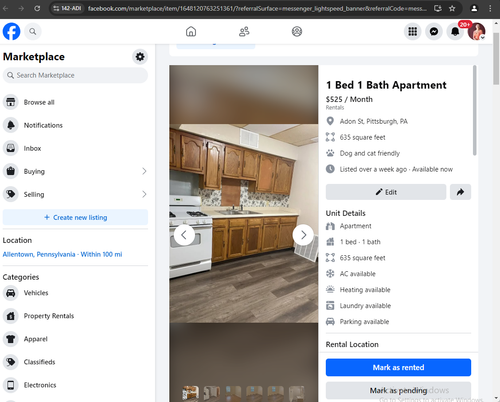This screenshot has height=402, width=500.
Task: Go to the Home feed icon
Action: (x=191, y=31)
